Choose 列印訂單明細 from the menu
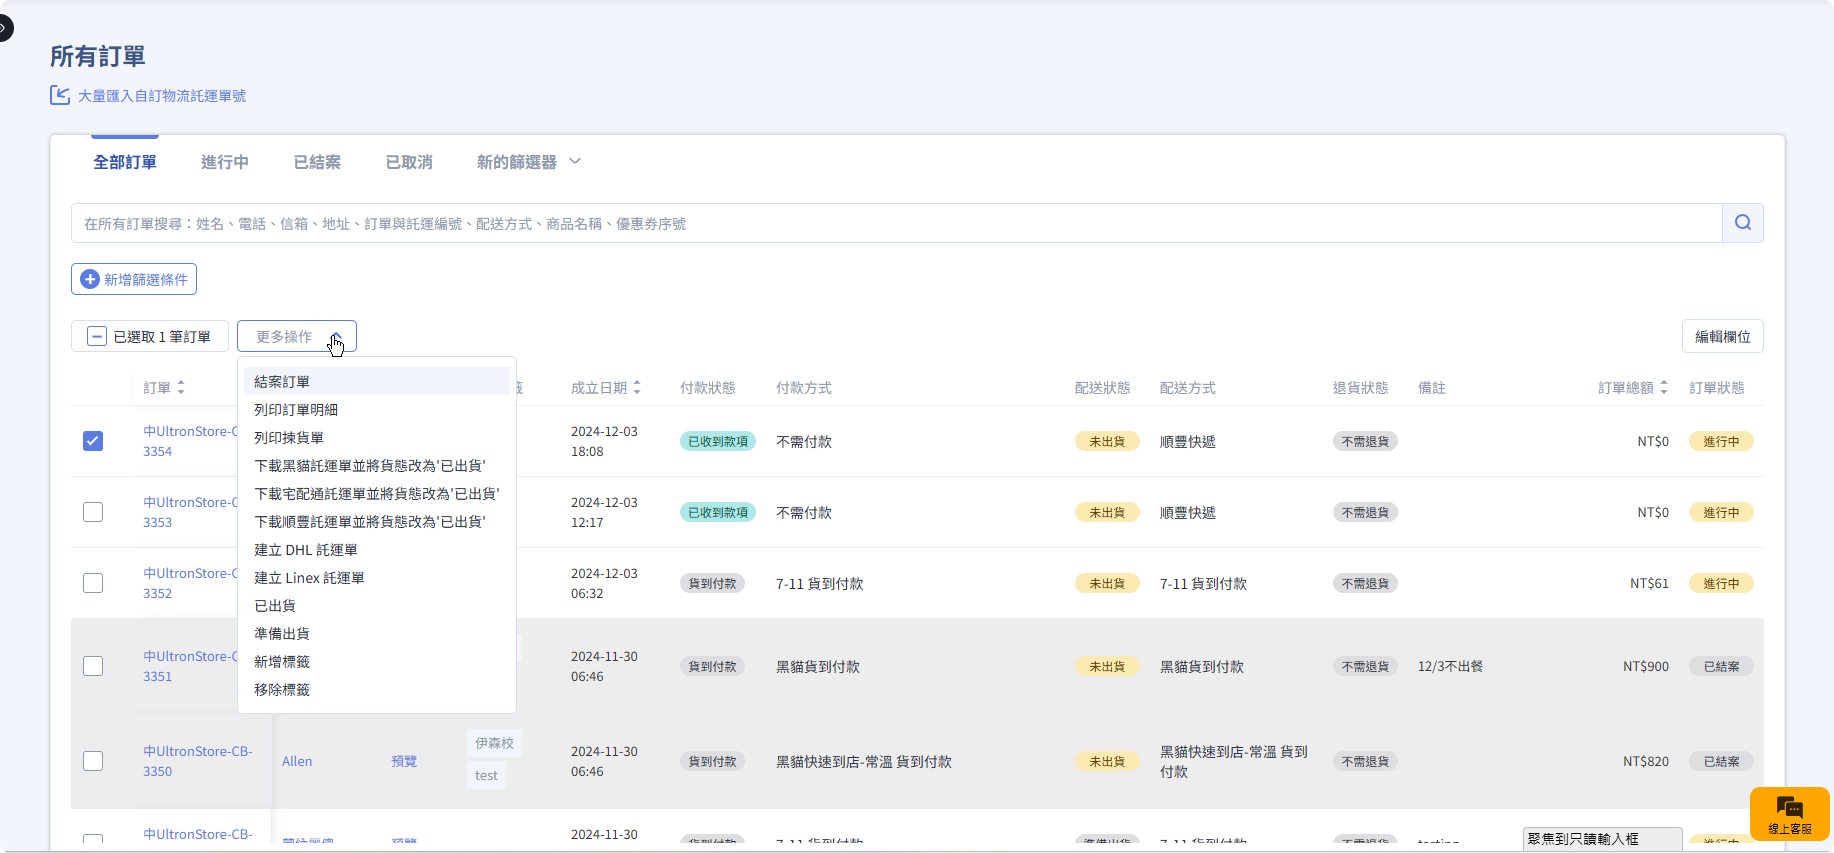The image size is (1834, 853). (x=377, y=409)
